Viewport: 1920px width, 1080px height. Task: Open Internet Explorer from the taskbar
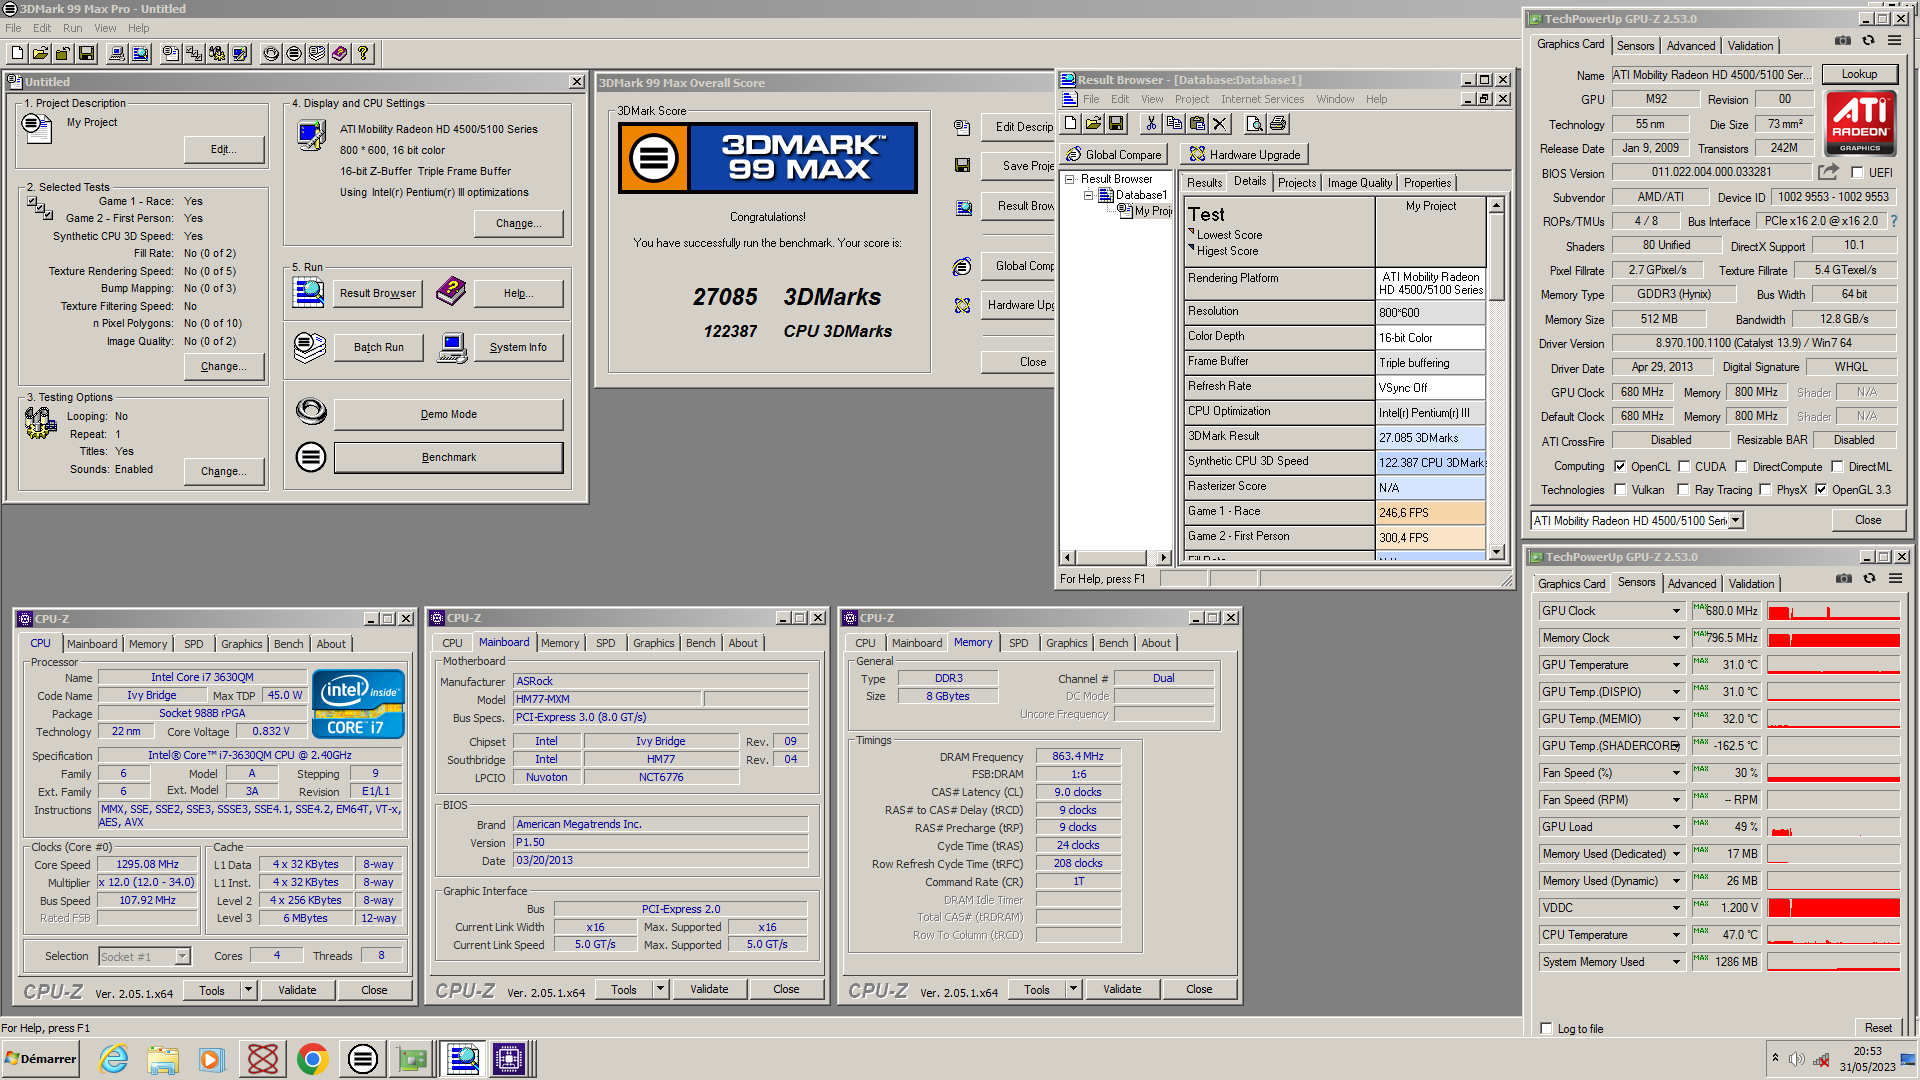(x=114, y=1058)
